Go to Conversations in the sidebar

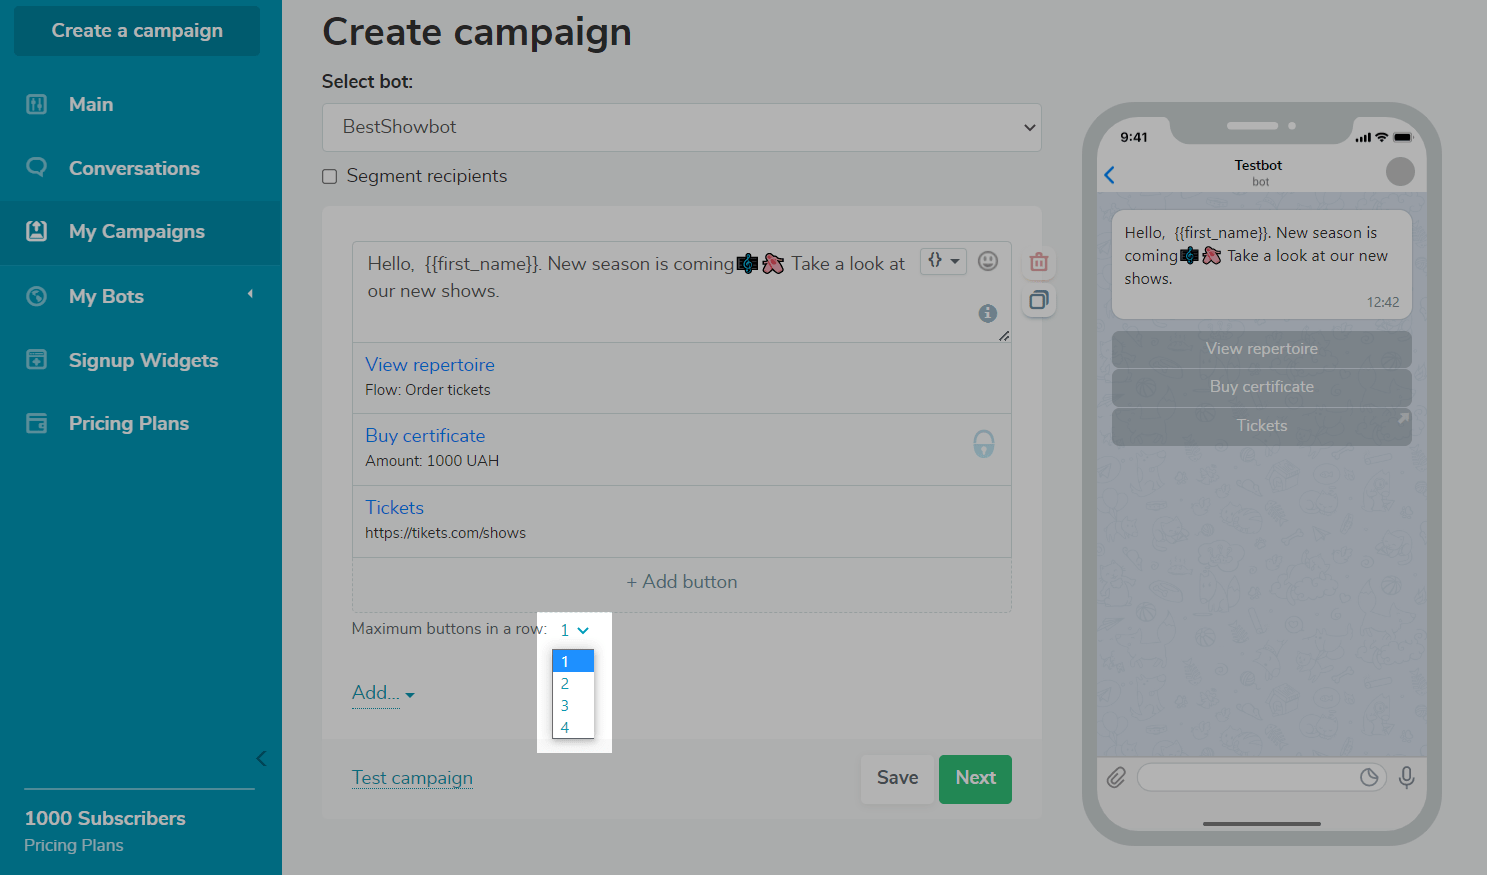tap(134, 168)
